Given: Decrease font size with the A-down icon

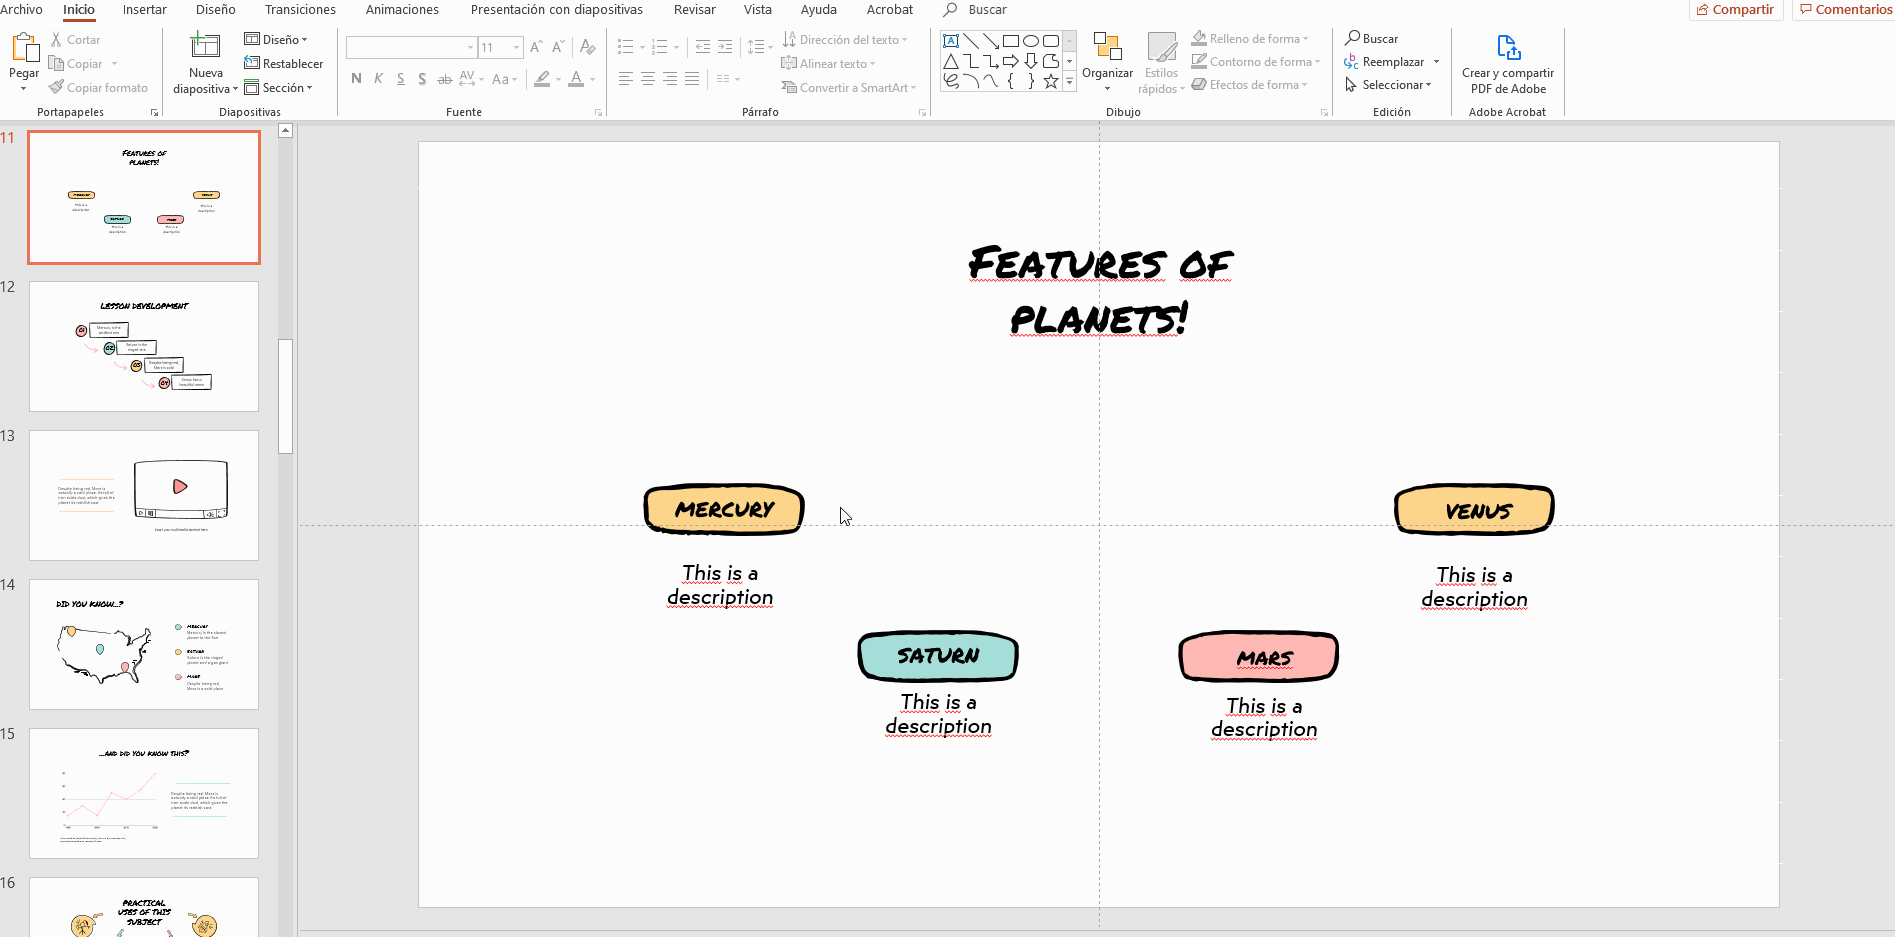Looking at the screenshot, I should point(558,47).
